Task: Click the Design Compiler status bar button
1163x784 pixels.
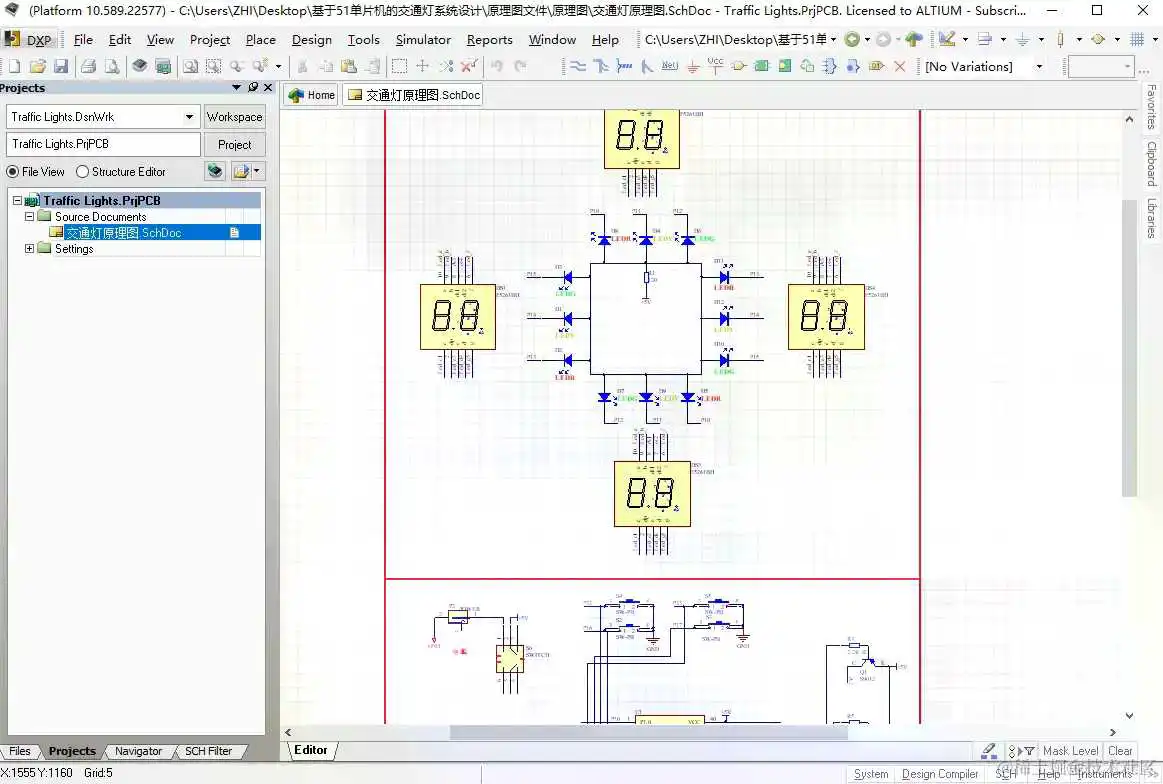Action: [939, 774]
